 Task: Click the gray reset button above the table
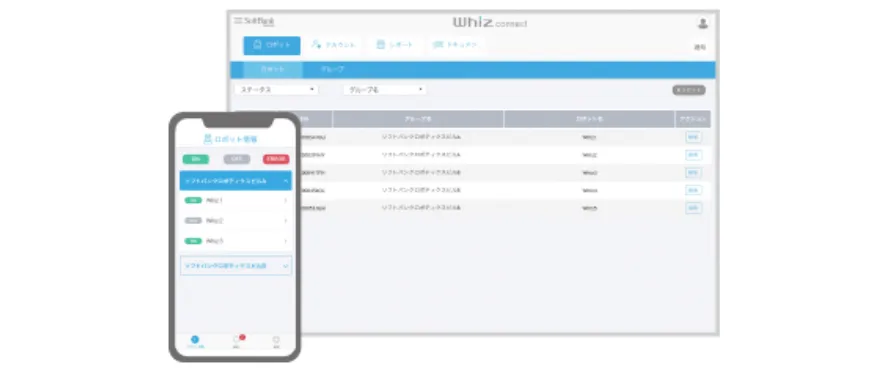(689, 90)
